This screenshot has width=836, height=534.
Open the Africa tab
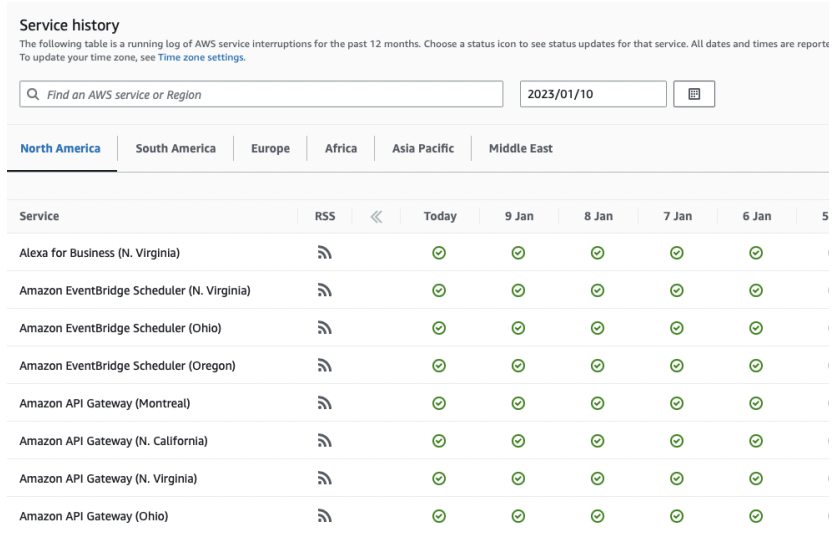point(341,148)
